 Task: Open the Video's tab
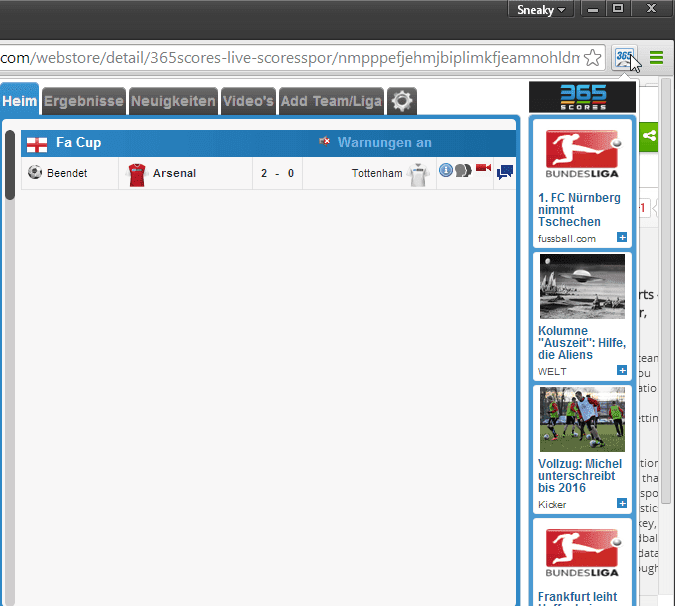248,101
